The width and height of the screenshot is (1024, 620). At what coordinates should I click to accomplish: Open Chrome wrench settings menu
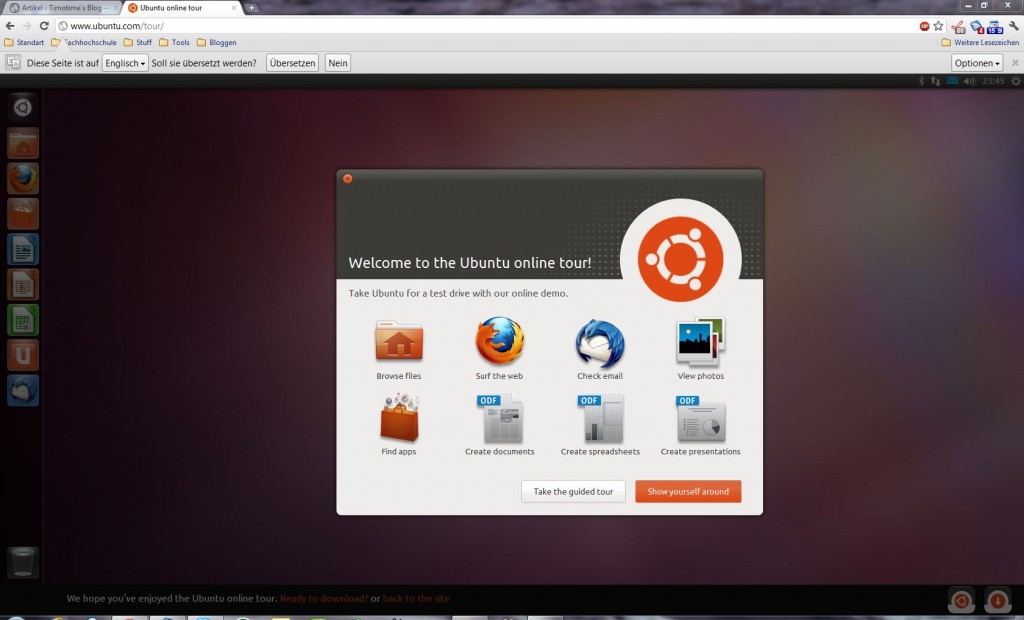click(x=1014, y=25)
